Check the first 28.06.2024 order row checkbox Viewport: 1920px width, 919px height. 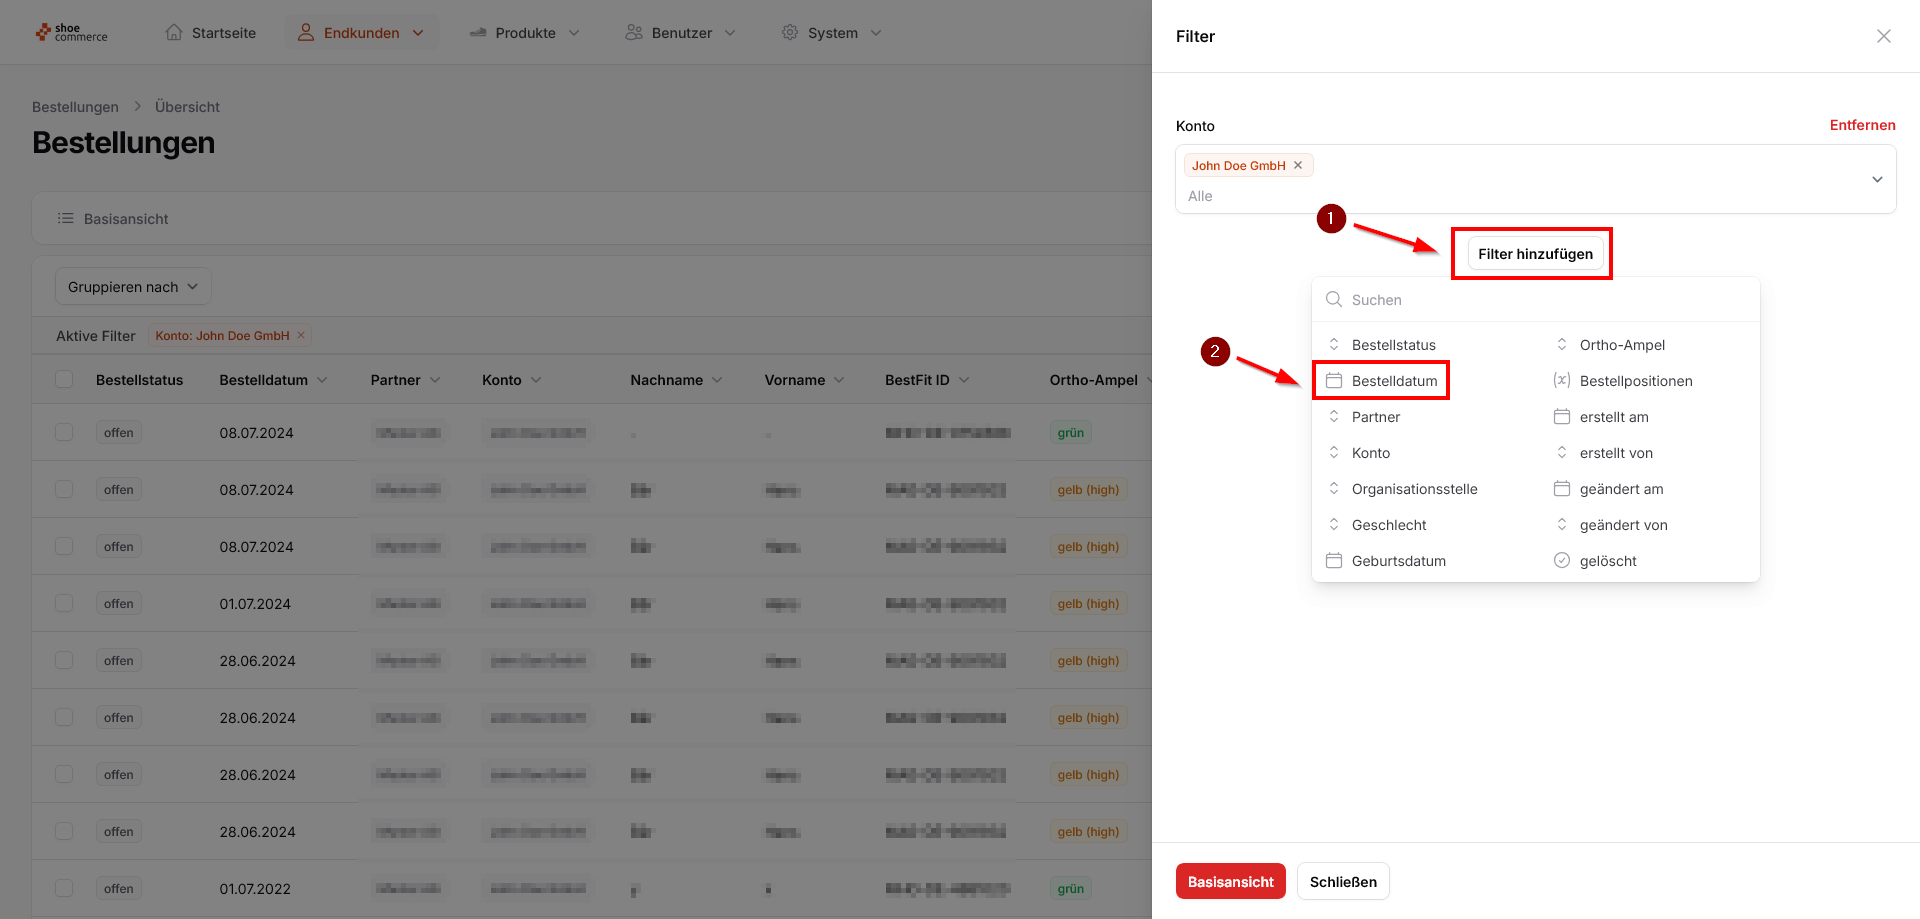click(64, 660)
